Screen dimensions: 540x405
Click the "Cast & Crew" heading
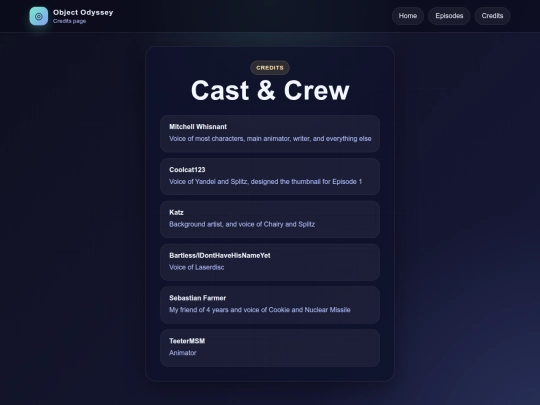pos(270,90)
